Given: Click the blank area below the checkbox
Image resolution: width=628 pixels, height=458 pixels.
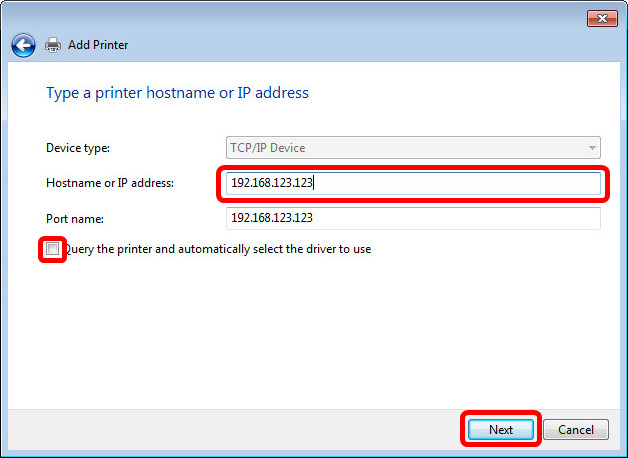Looking at the screenshot, I should tap(300, 330).
